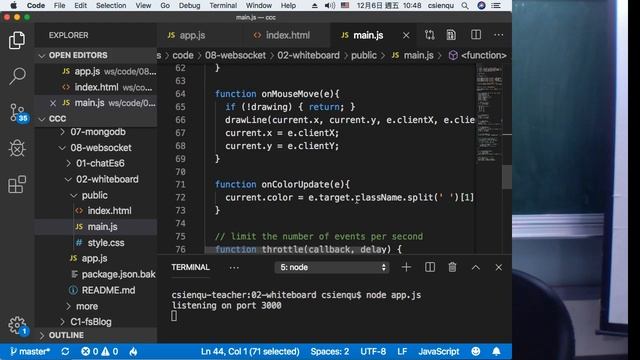This screenshot has height=360, width=640.
Task: Change file encoding UTF-8
Action: click(373, 351)
